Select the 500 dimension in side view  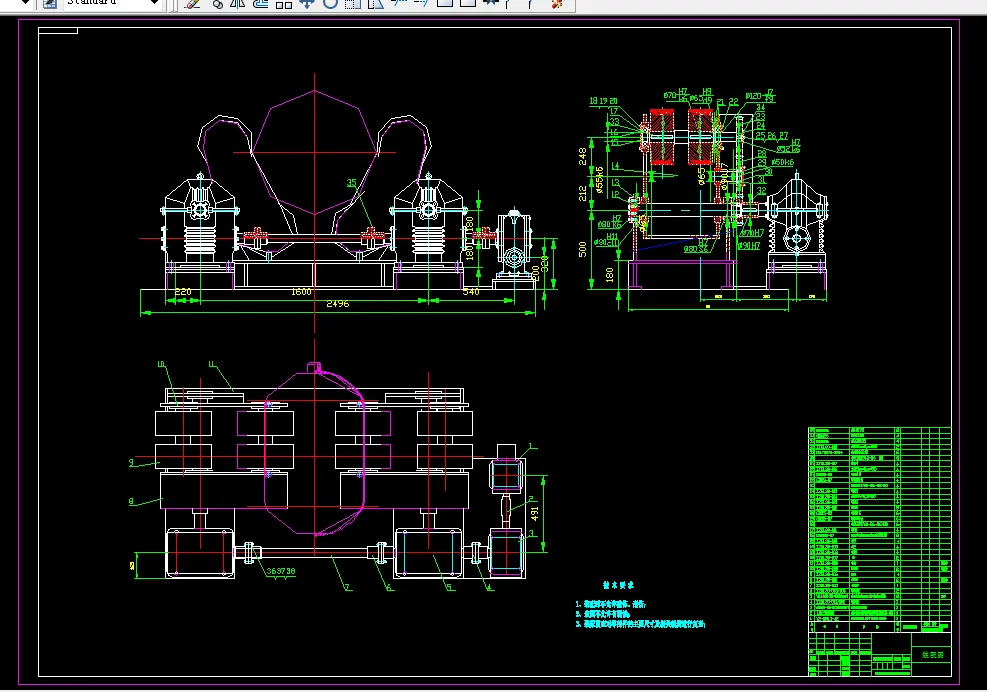pos(583,249)
